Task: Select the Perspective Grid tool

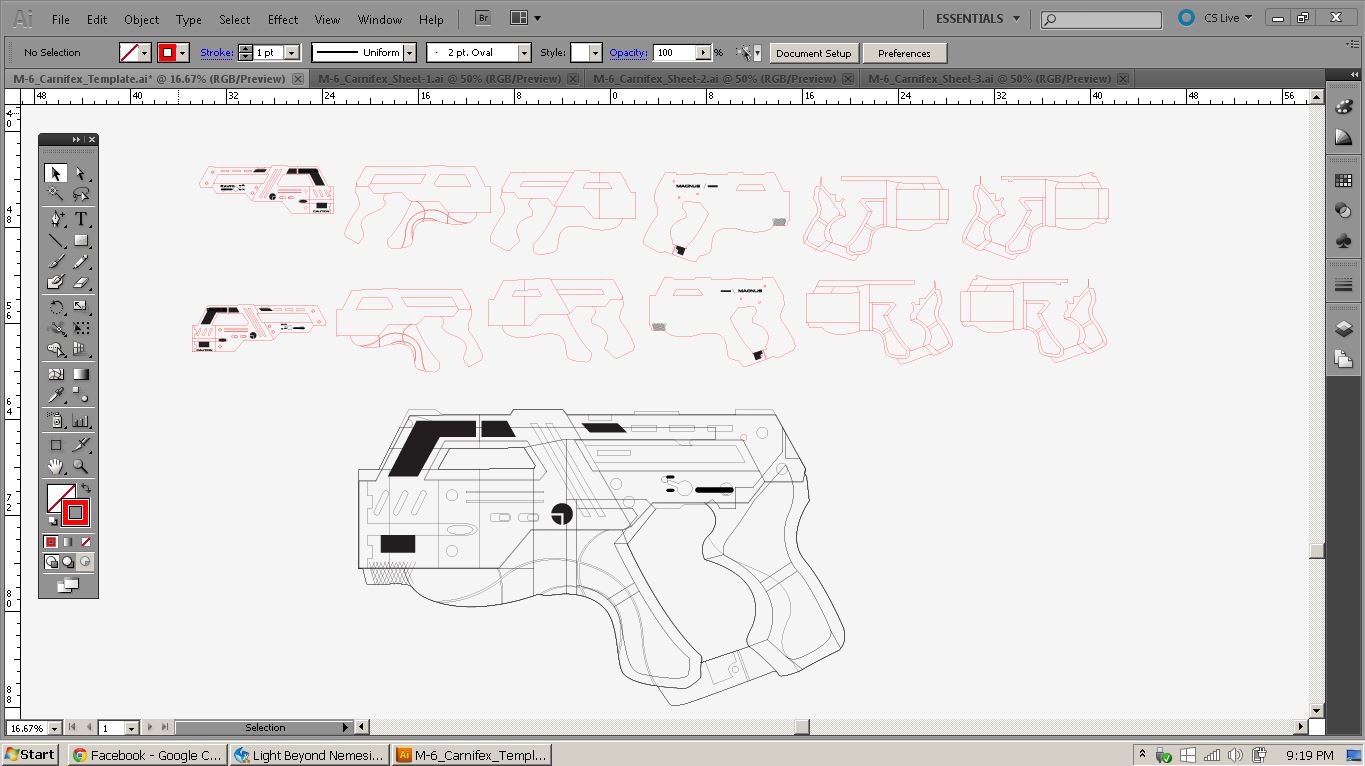Action: [81, 349]
